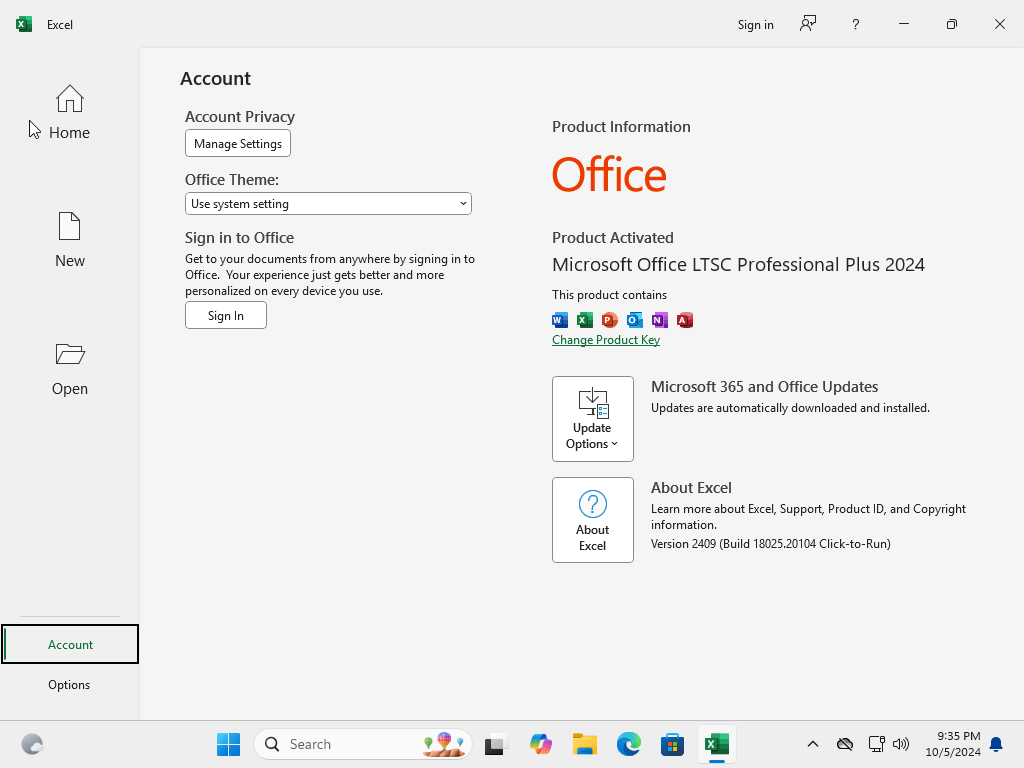Click the Product Activated label

coord(613,238)
